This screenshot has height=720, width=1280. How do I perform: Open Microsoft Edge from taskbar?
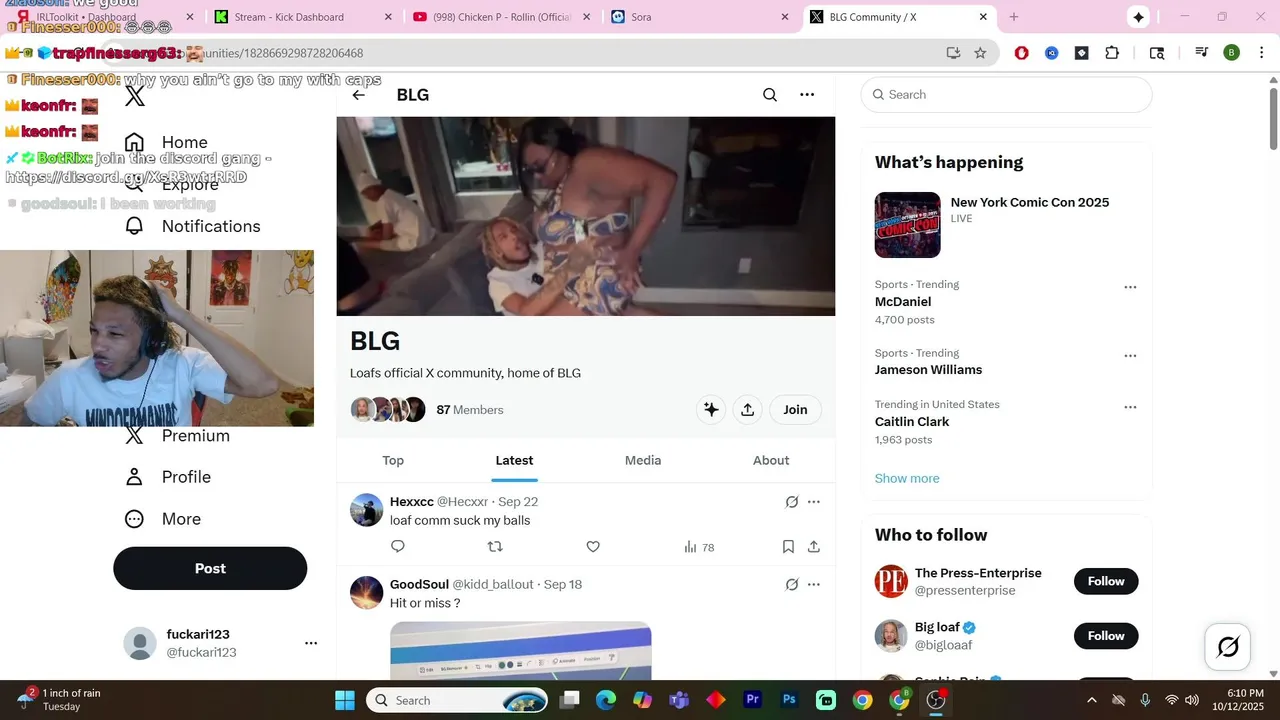(606, 700)
